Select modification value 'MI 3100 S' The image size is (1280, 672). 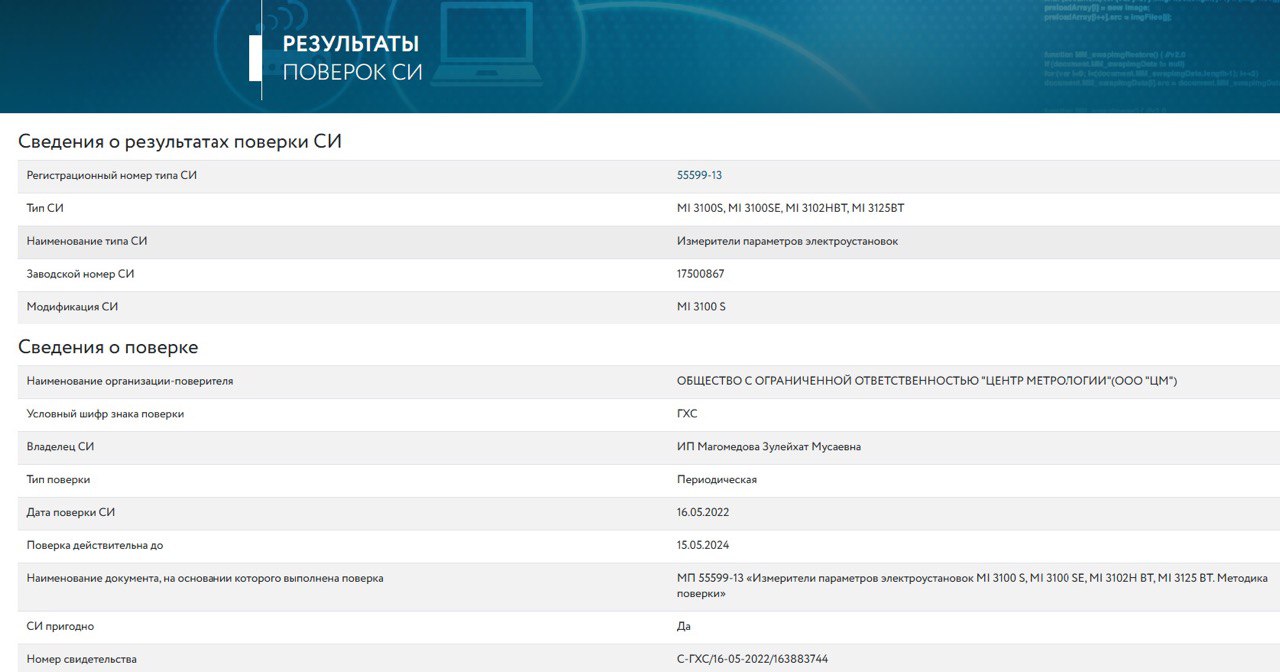[x=701, y=307]
